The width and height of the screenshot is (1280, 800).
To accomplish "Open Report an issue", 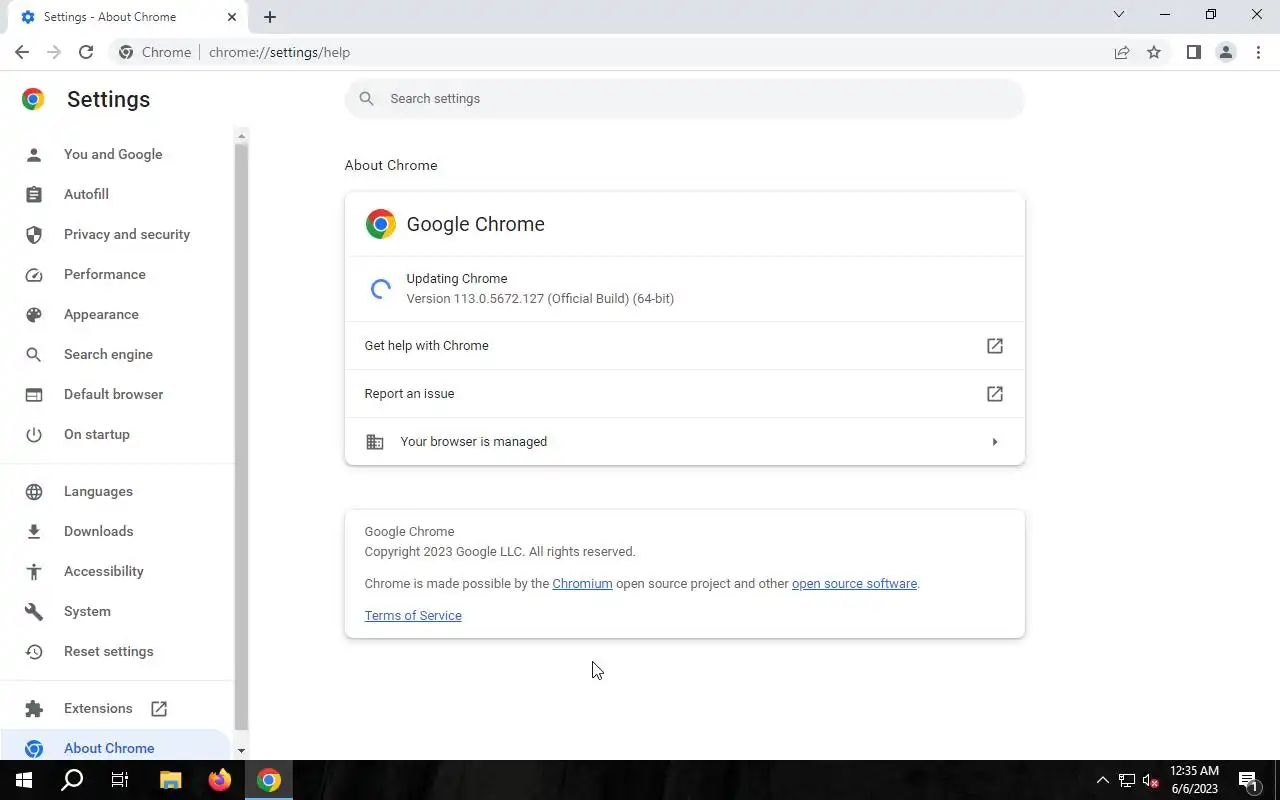I will [685, 393].
